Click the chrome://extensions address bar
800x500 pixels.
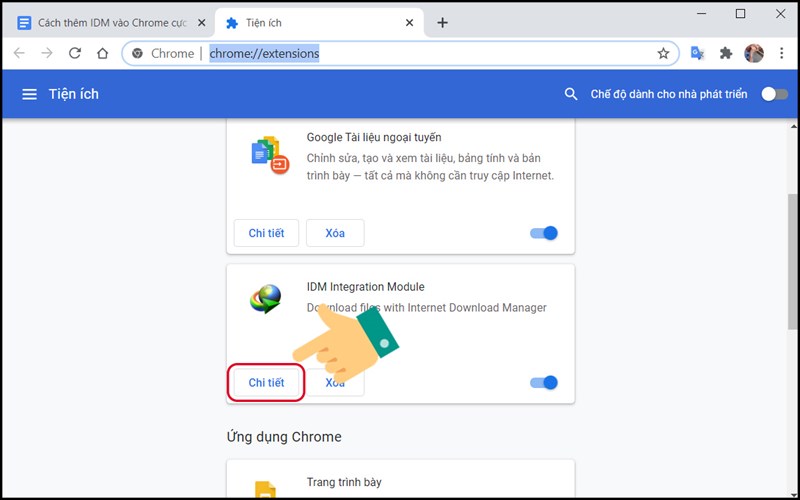click(x=401, y=53)
